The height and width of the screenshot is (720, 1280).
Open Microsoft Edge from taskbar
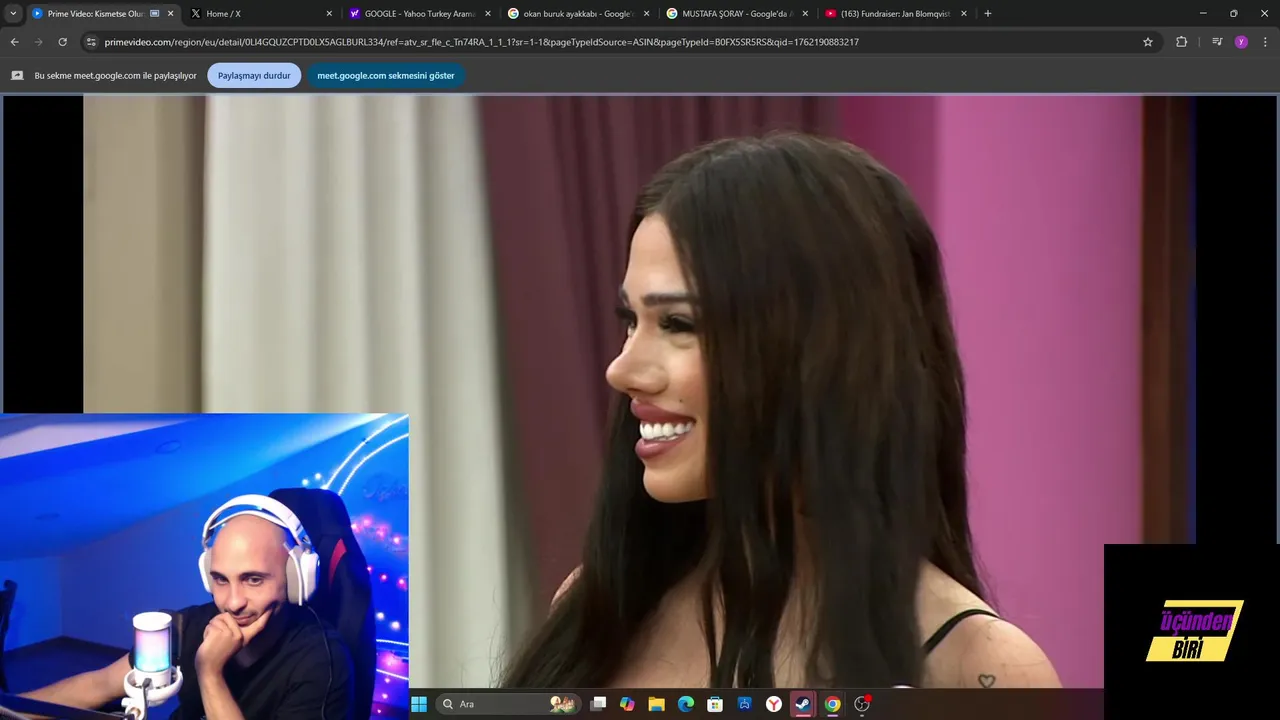[x=686, y=704]
